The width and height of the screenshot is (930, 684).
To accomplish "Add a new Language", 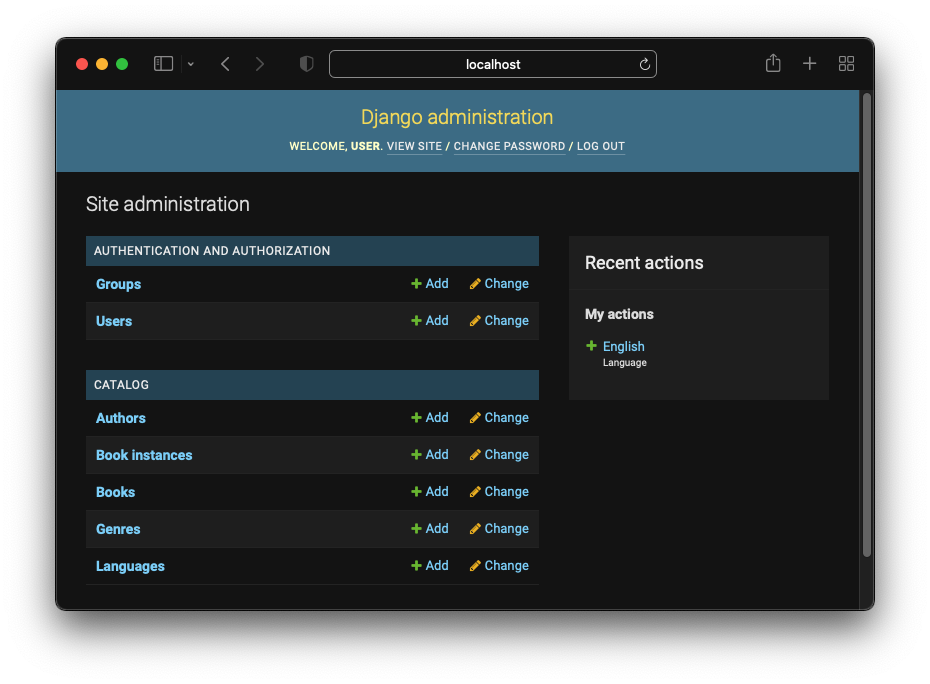I will (430, 565).
